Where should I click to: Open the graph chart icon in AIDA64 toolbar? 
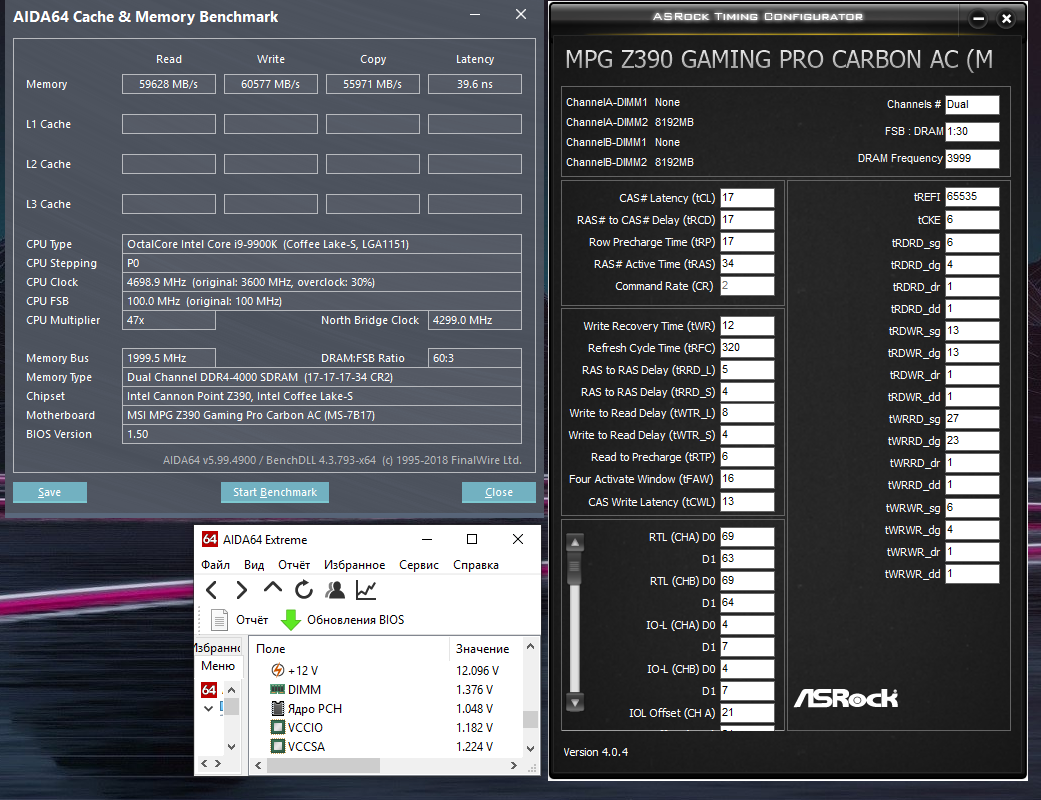[x=366, y=590]
